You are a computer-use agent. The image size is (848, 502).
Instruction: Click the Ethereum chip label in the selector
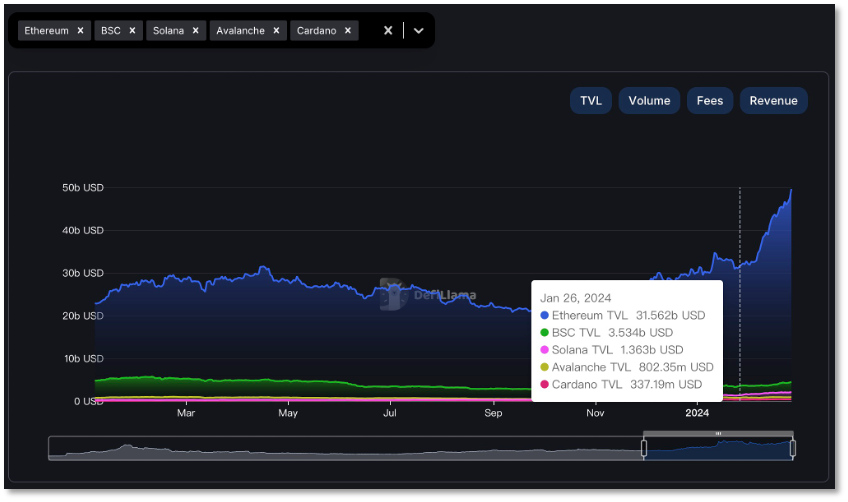(46, 31)
